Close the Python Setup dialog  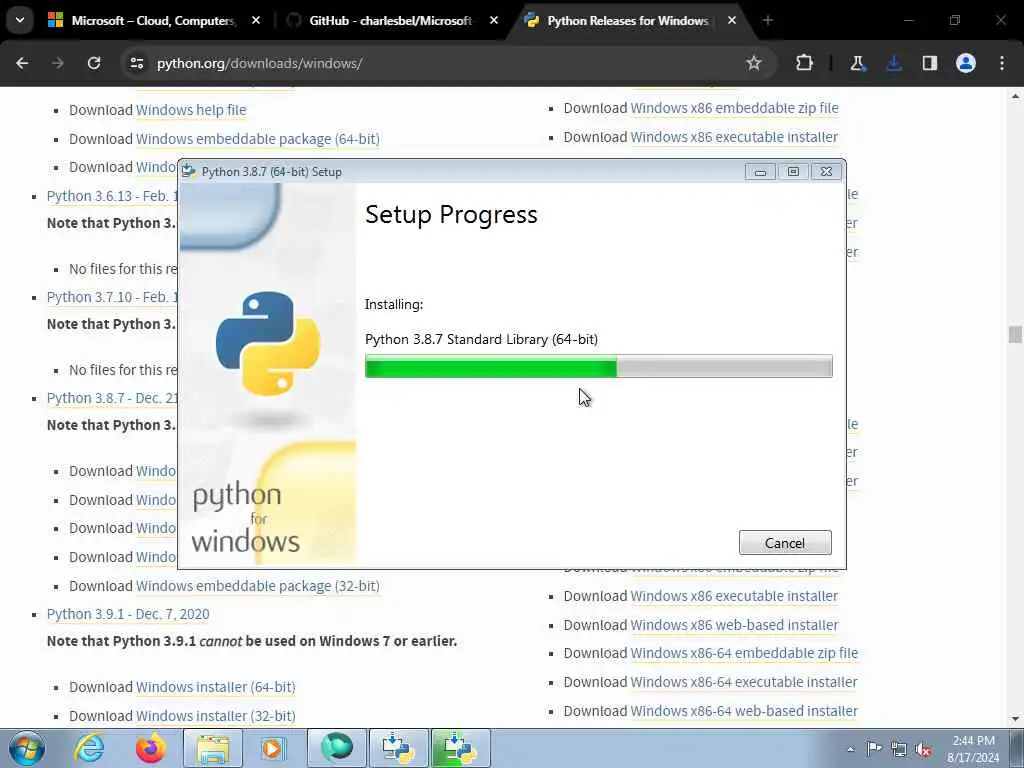pyautogui.click(x=826, y=172)
